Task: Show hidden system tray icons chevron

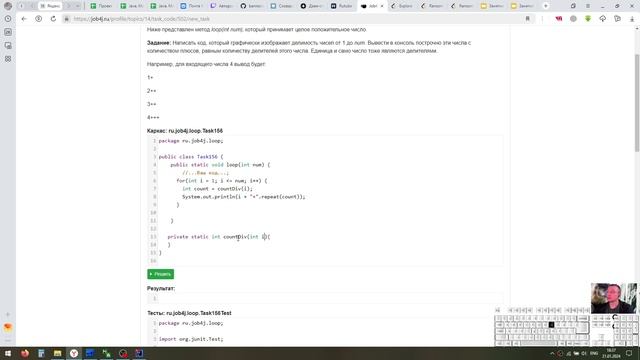Action: pyautogui.click(x=552, y=353)
